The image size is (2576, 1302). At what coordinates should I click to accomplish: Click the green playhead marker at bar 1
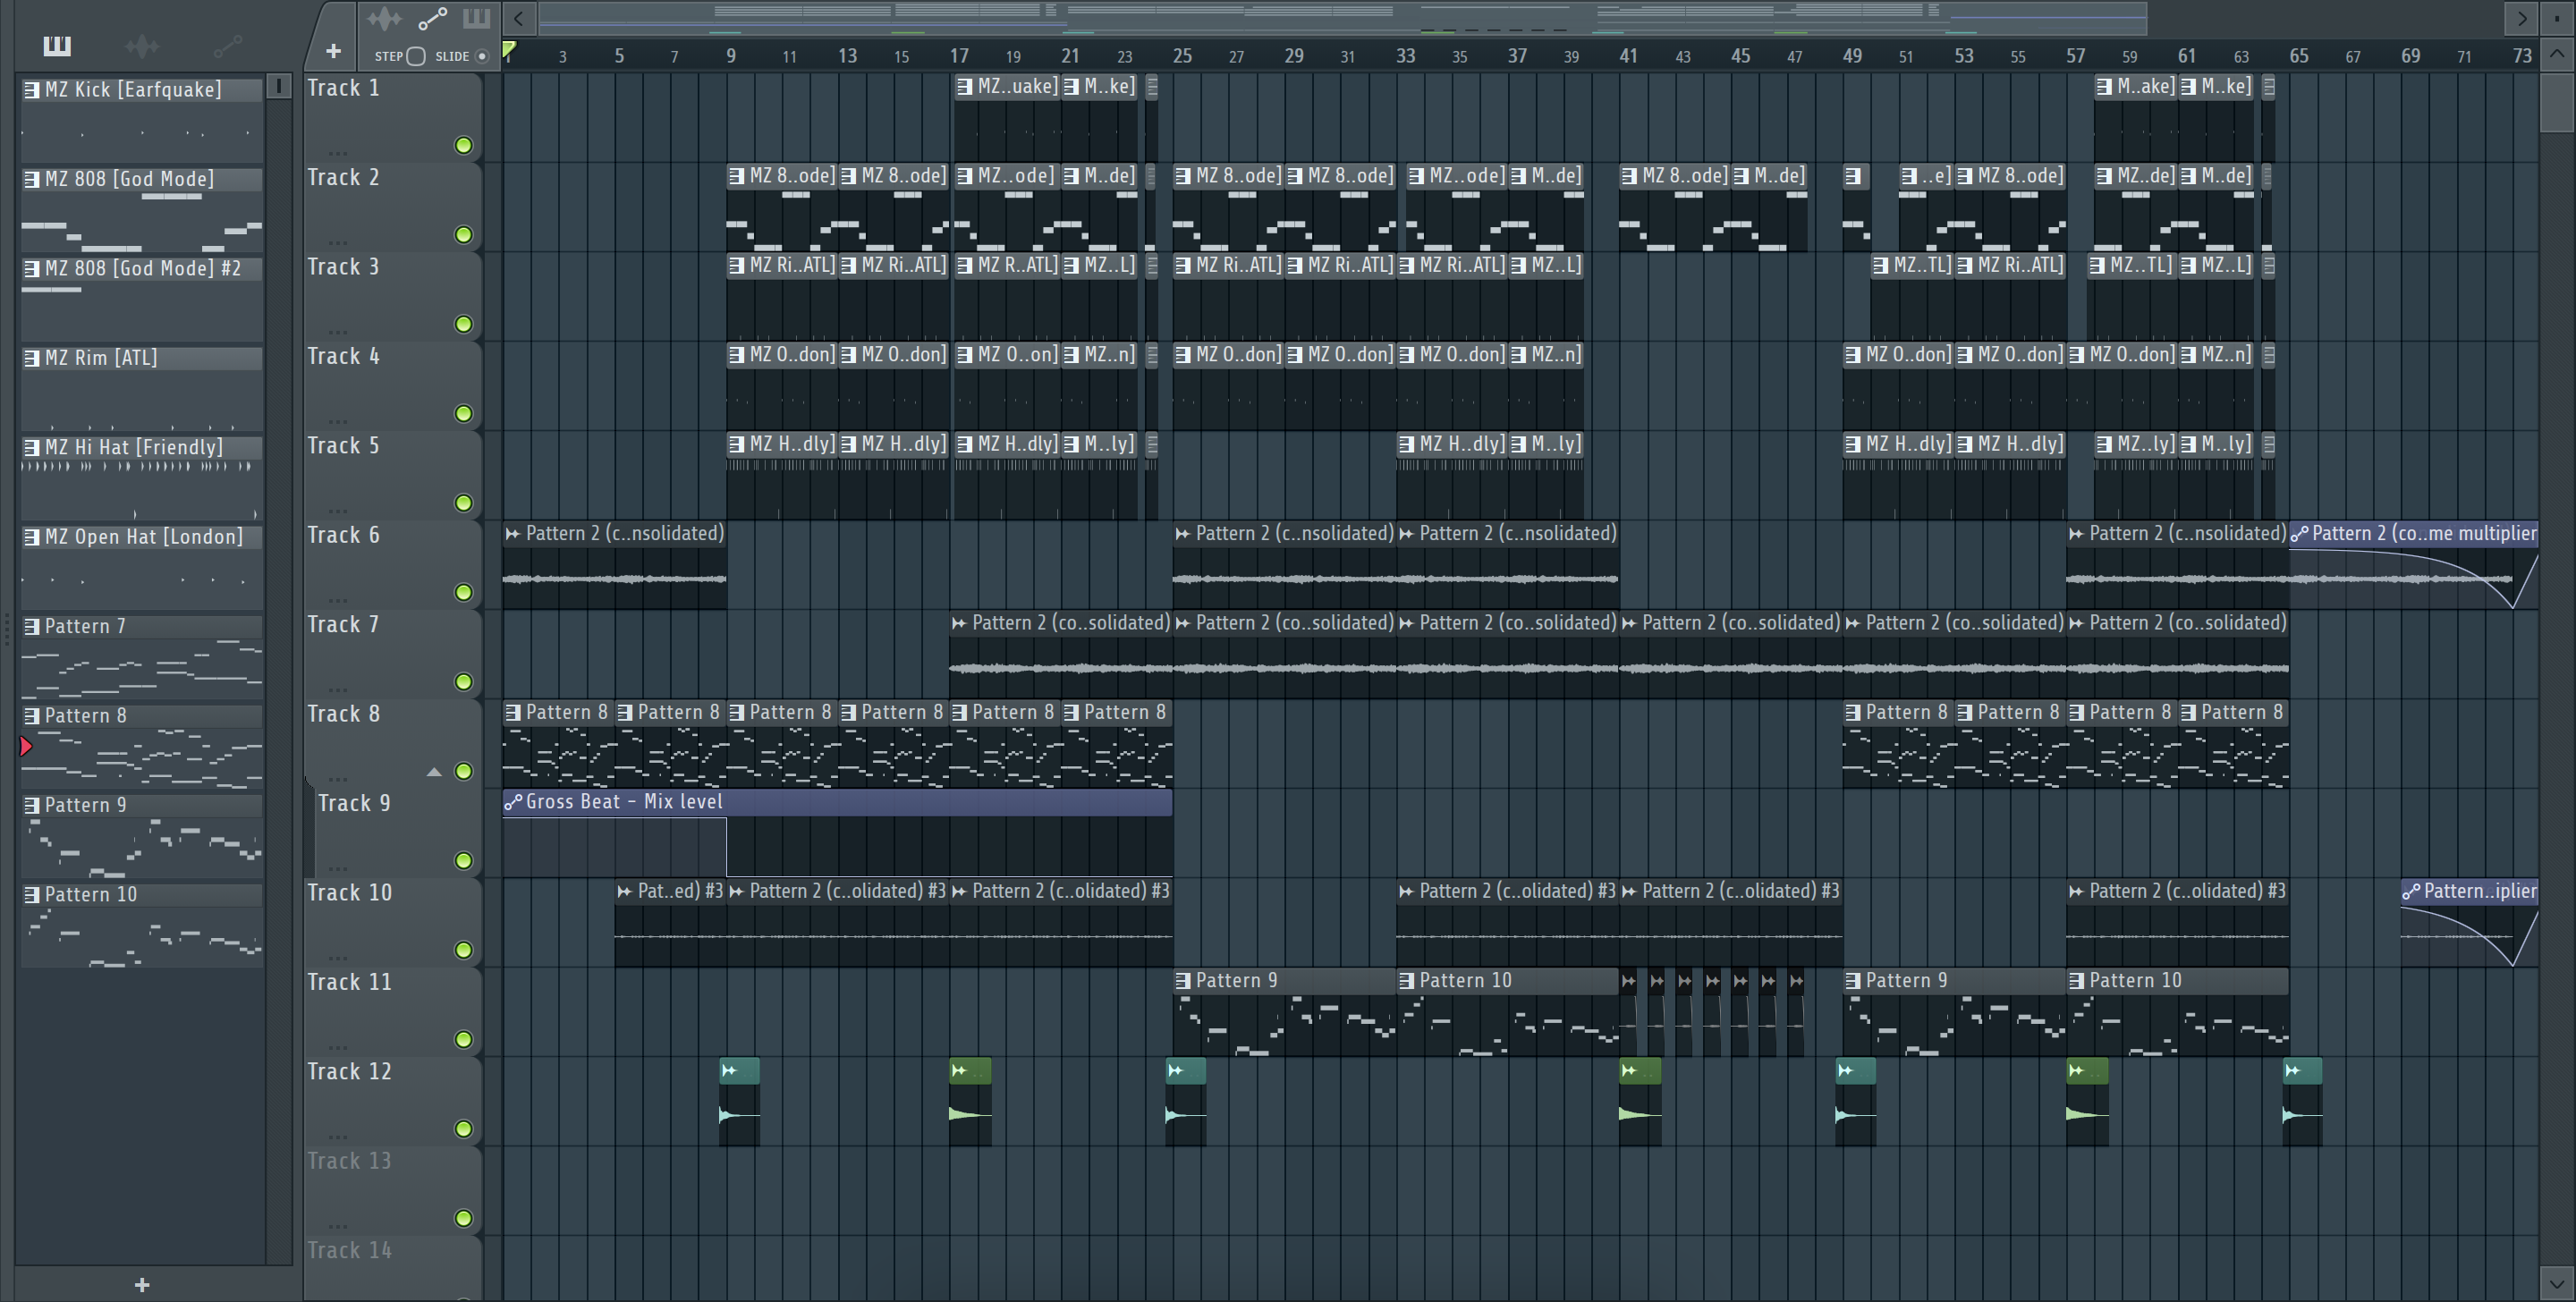pos(509,49)
